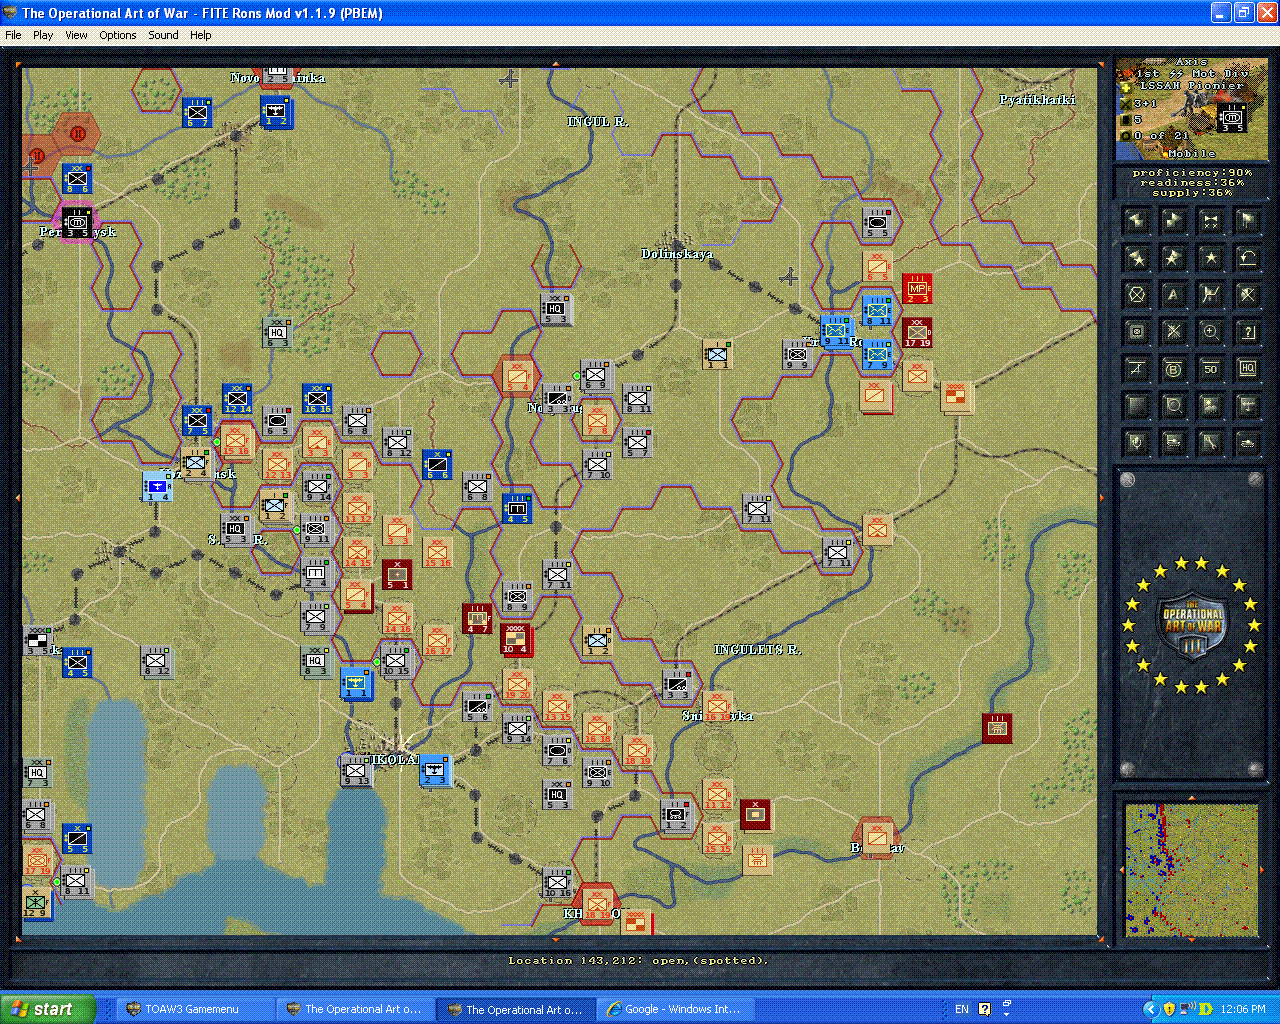
Task: Click the dark square button in sixth row
Action: click(x=1136, y=406)
